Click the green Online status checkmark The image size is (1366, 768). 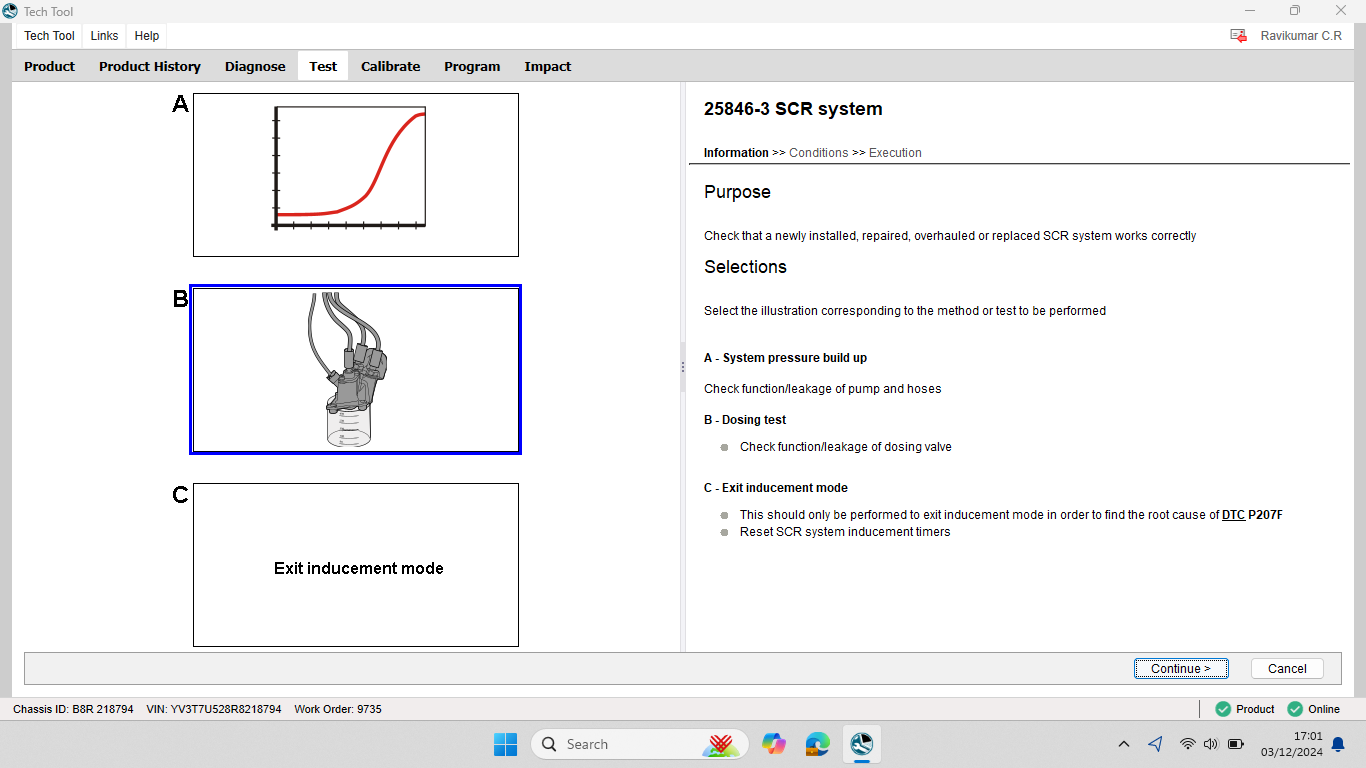click(x=1295, y=709)
